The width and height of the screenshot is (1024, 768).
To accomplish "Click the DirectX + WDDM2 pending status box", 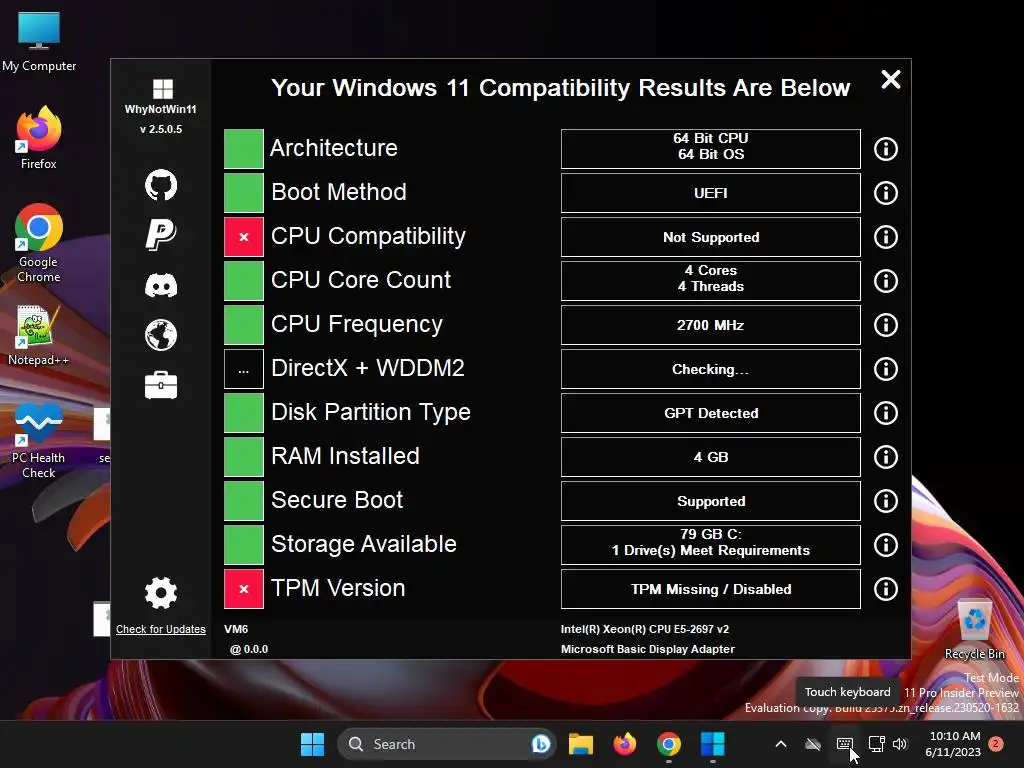I will pyautogui.click(x=244, y=369).
